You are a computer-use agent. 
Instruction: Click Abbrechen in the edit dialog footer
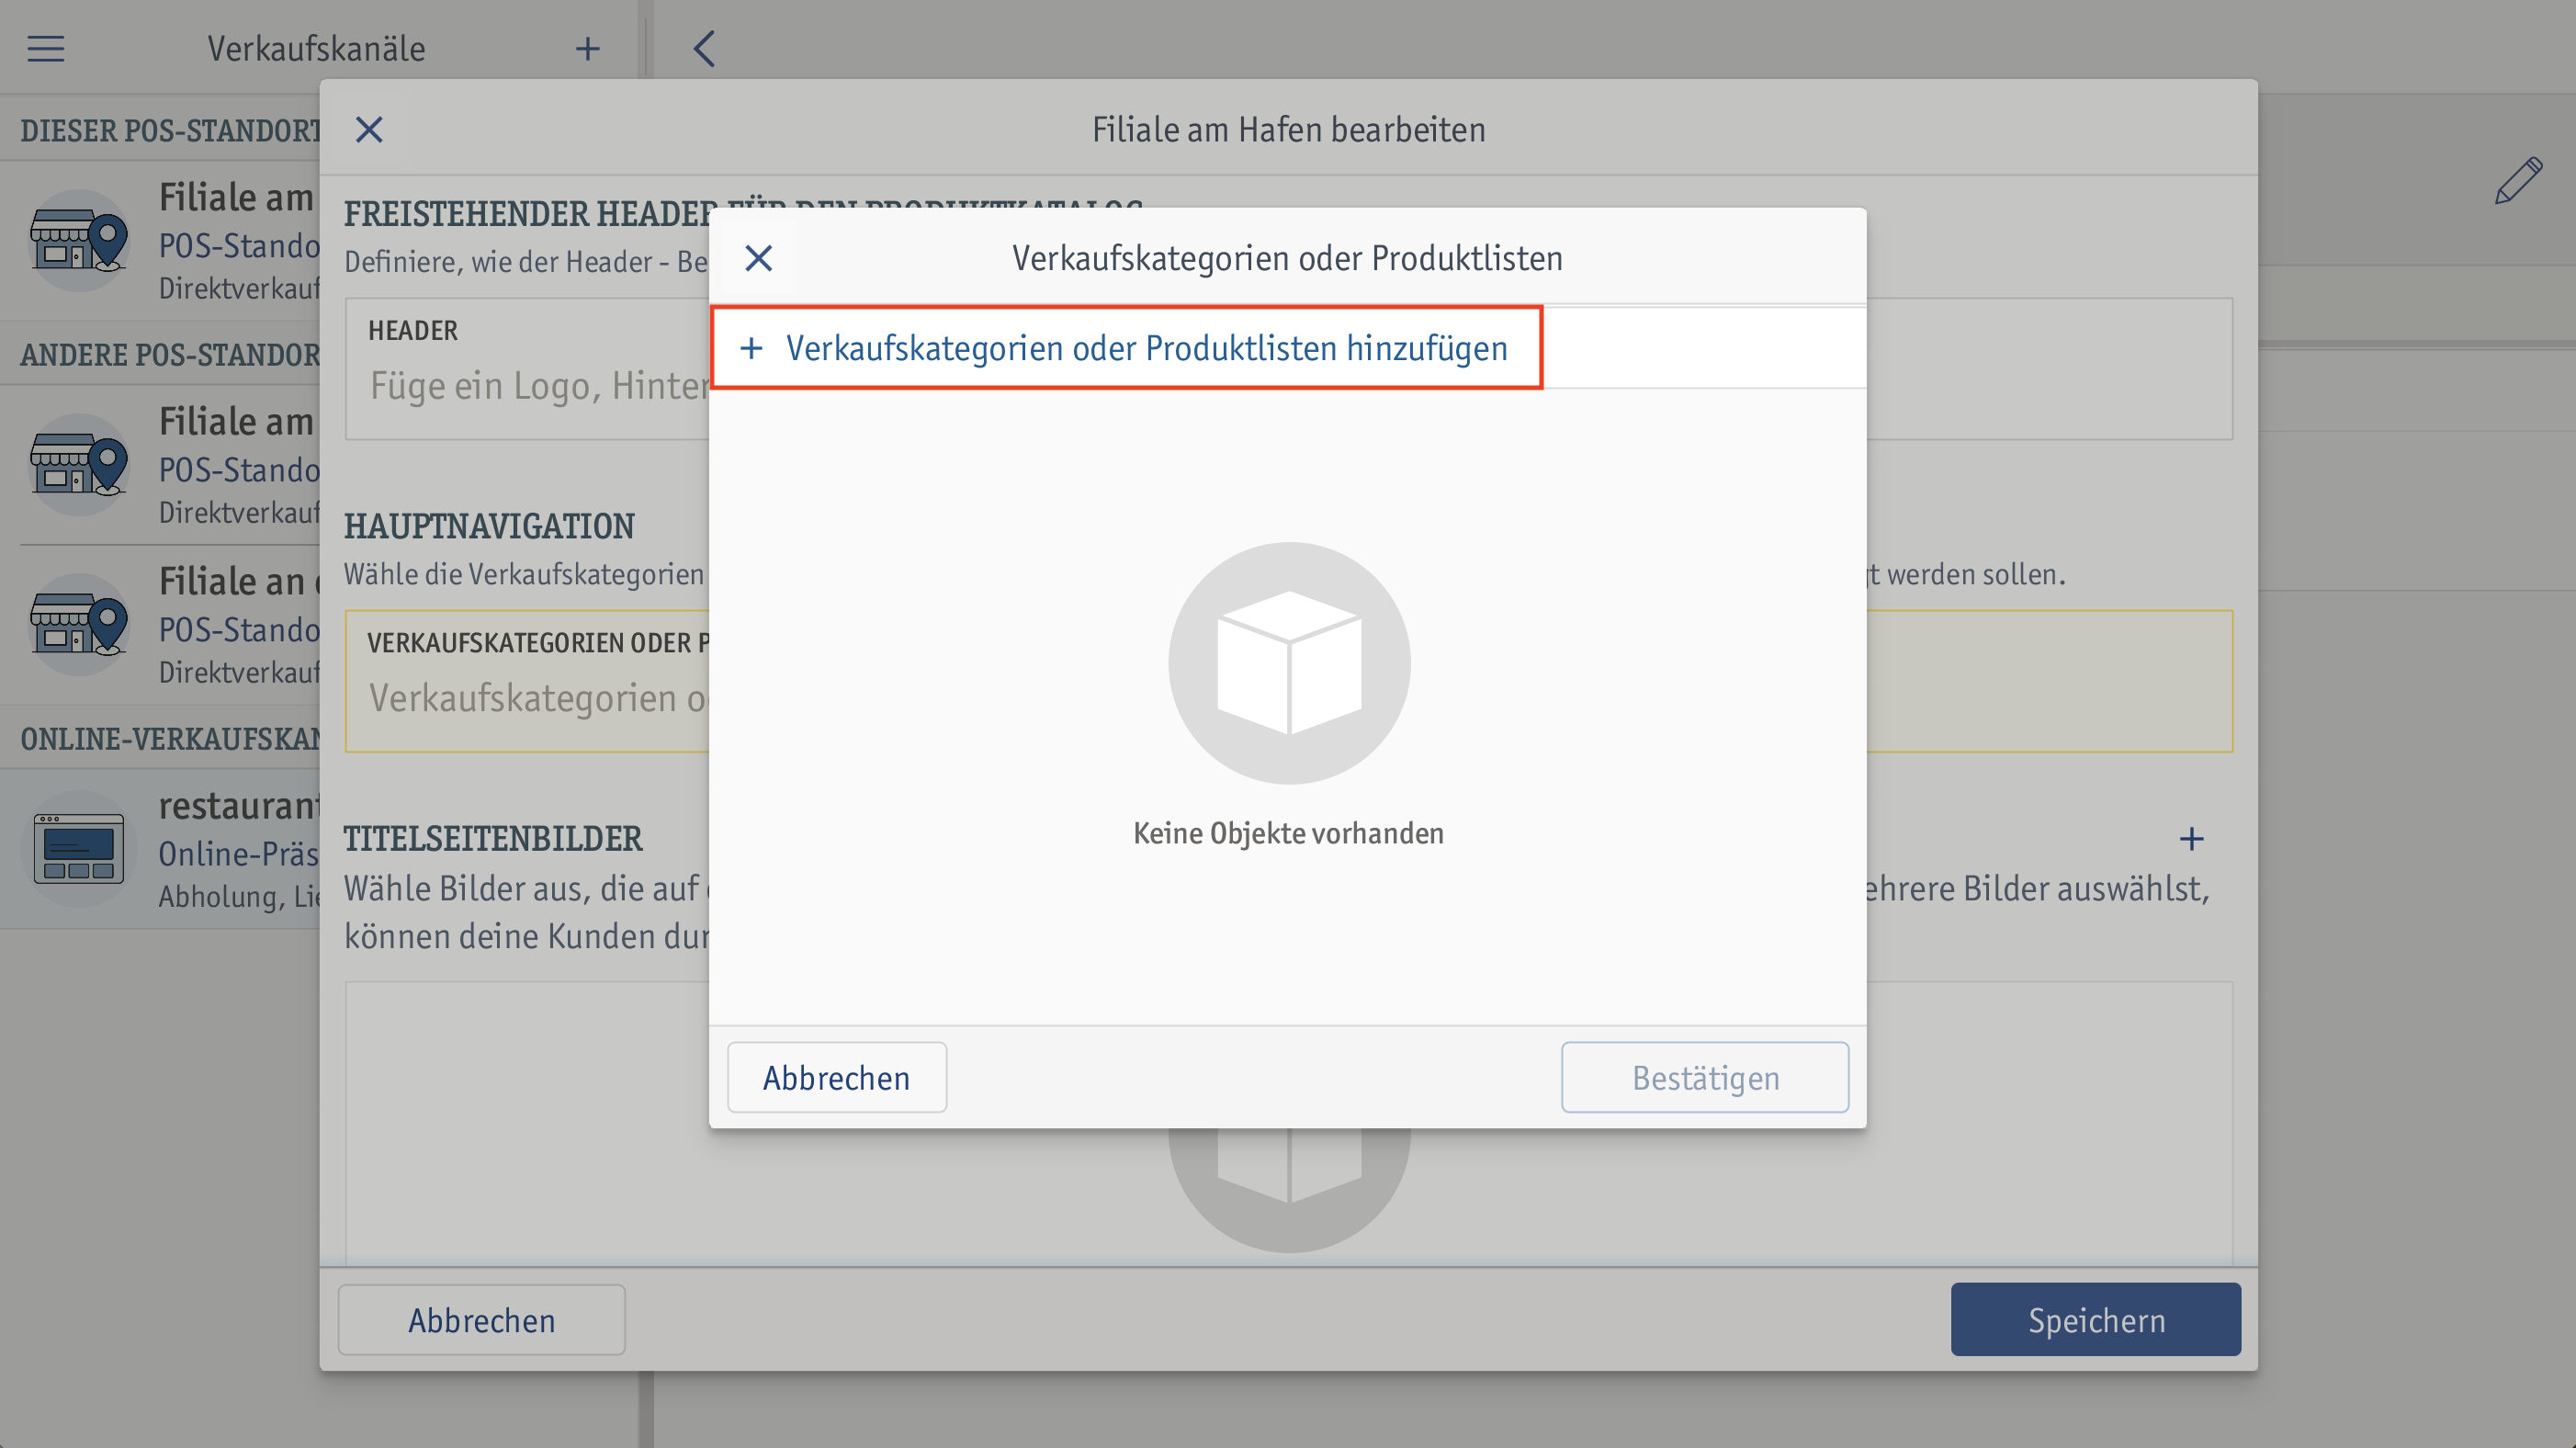coord(482,1320)
